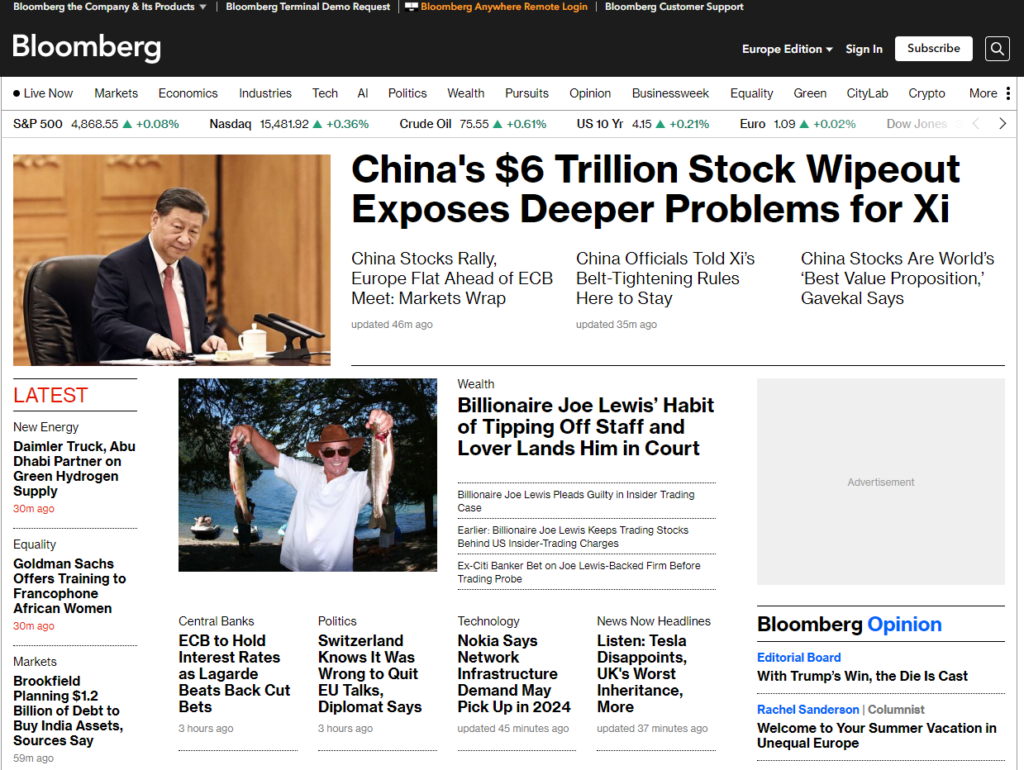Screen dimensions: 1024x770
Task: Open the CityLab section
Action: coord(867,93)
